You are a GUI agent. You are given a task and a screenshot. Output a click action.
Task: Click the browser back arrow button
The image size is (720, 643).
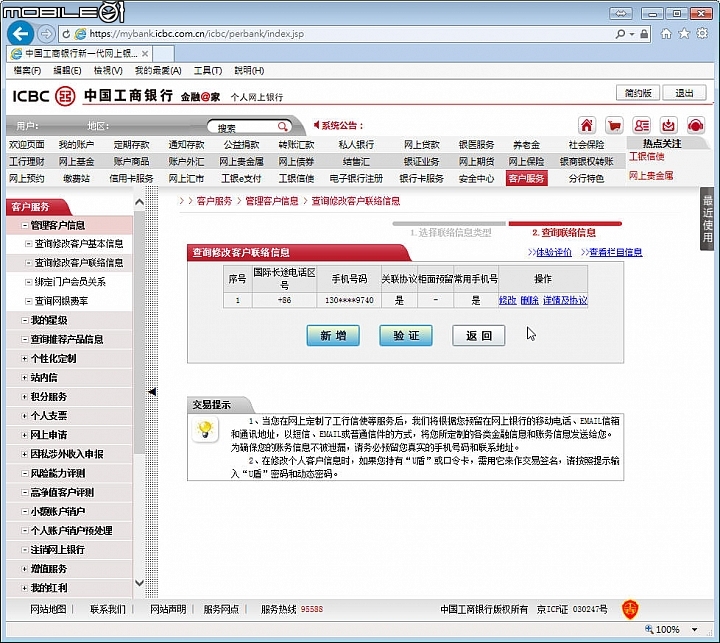tap(20, 34)
